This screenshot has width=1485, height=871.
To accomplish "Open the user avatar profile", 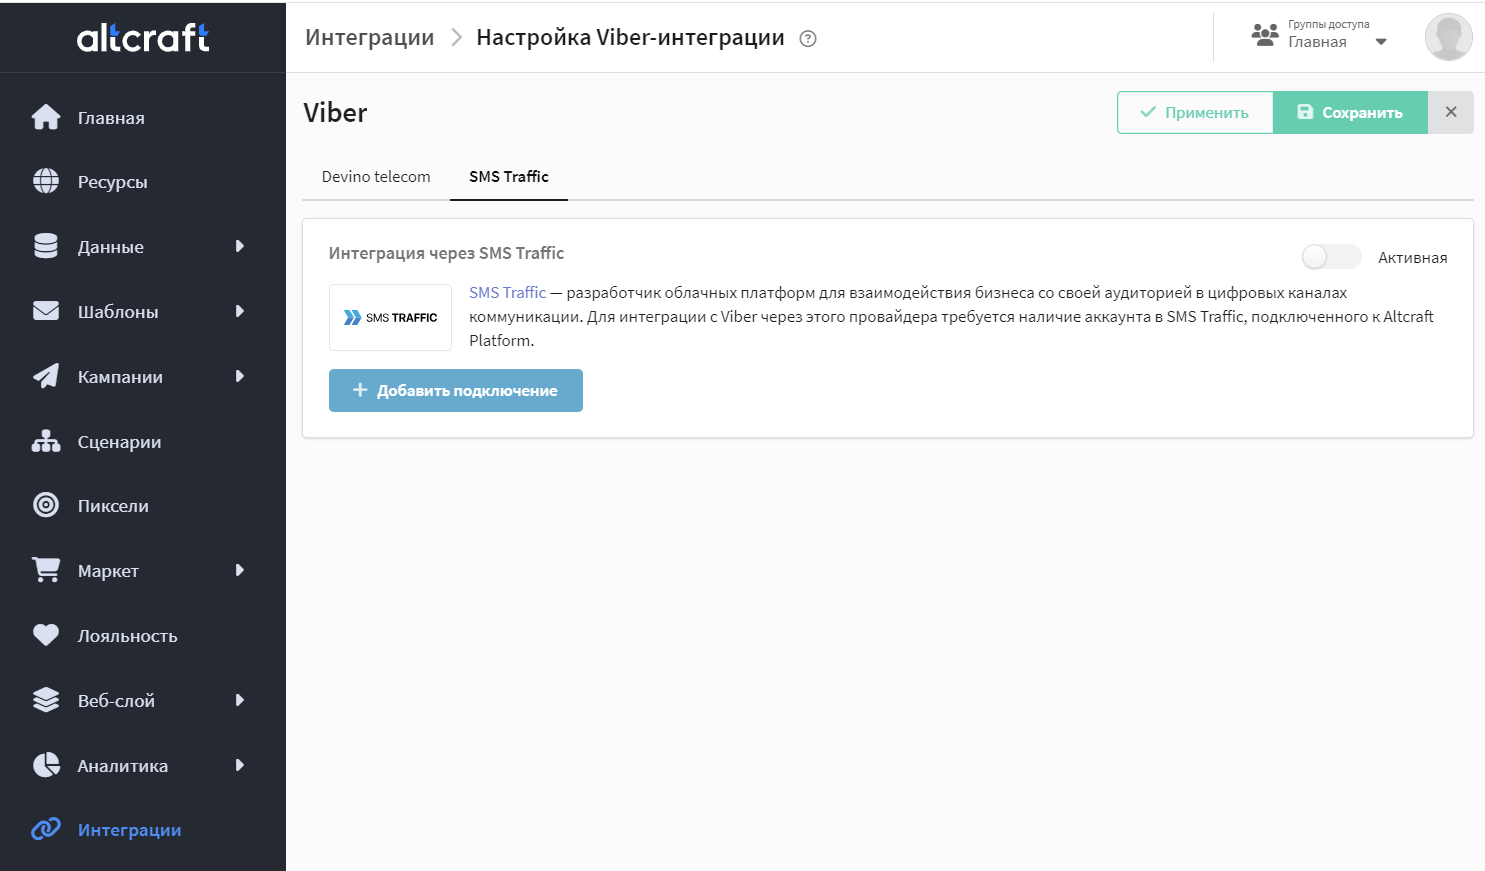I will [1448, 37].
